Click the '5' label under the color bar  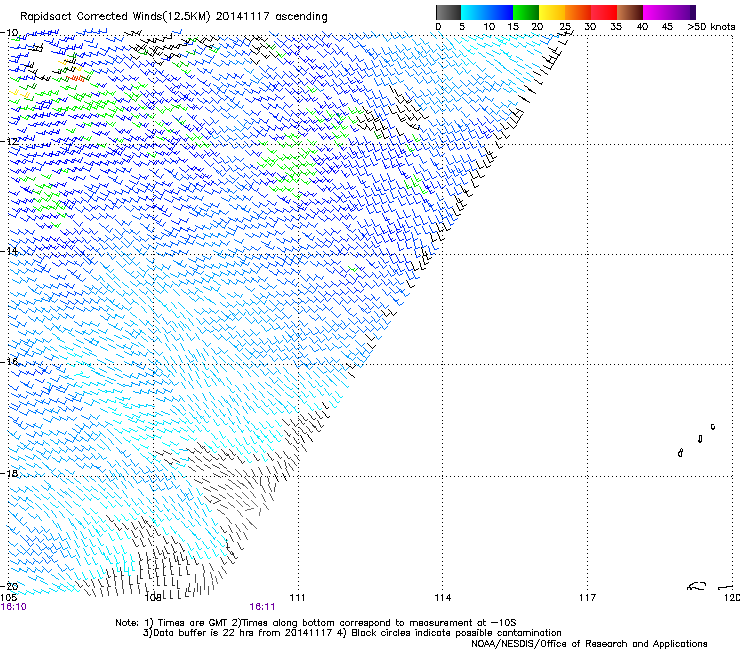462,27
